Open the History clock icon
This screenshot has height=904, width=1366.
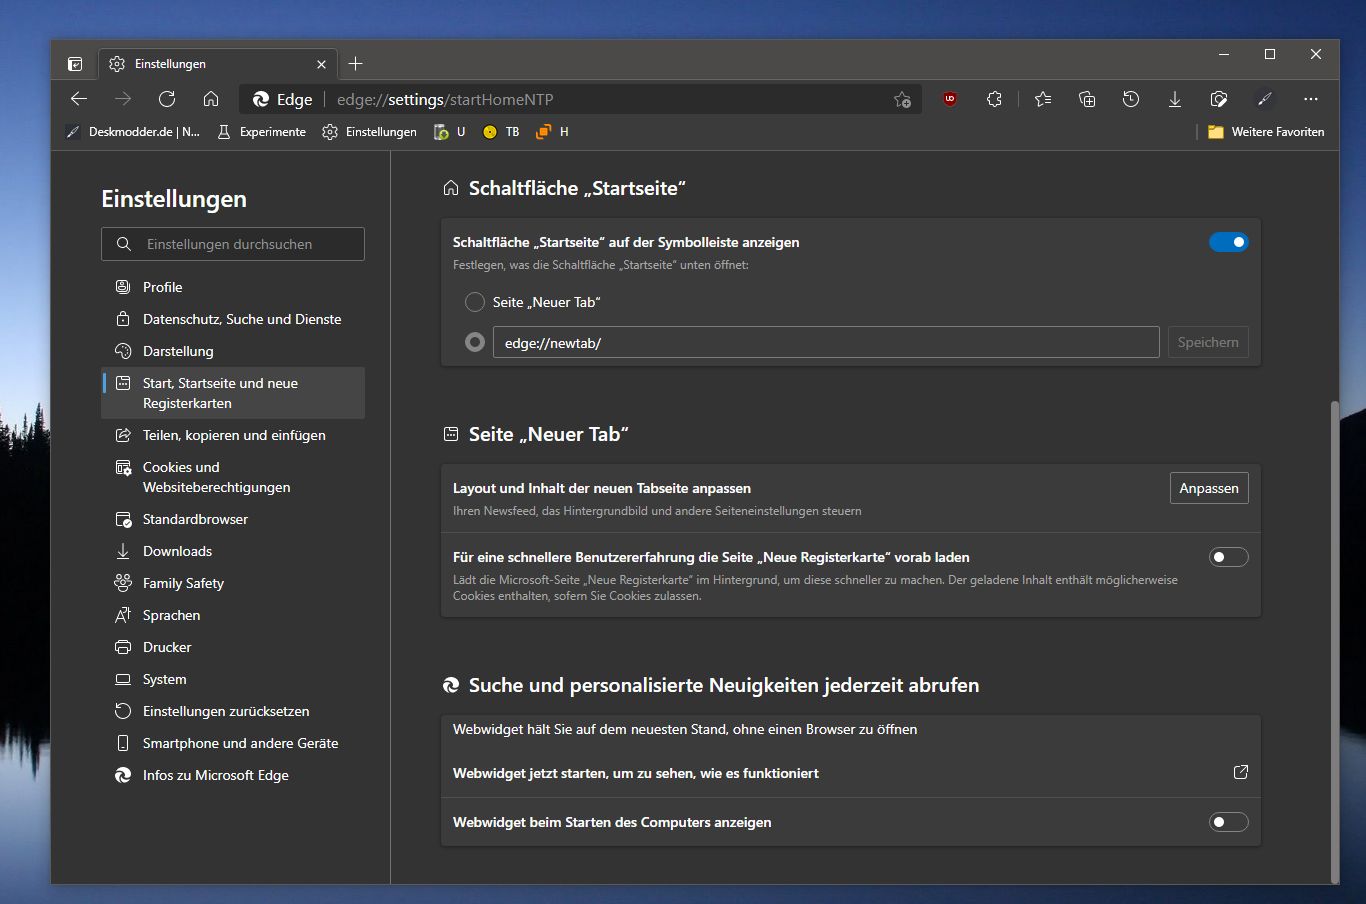(1131, 99)
